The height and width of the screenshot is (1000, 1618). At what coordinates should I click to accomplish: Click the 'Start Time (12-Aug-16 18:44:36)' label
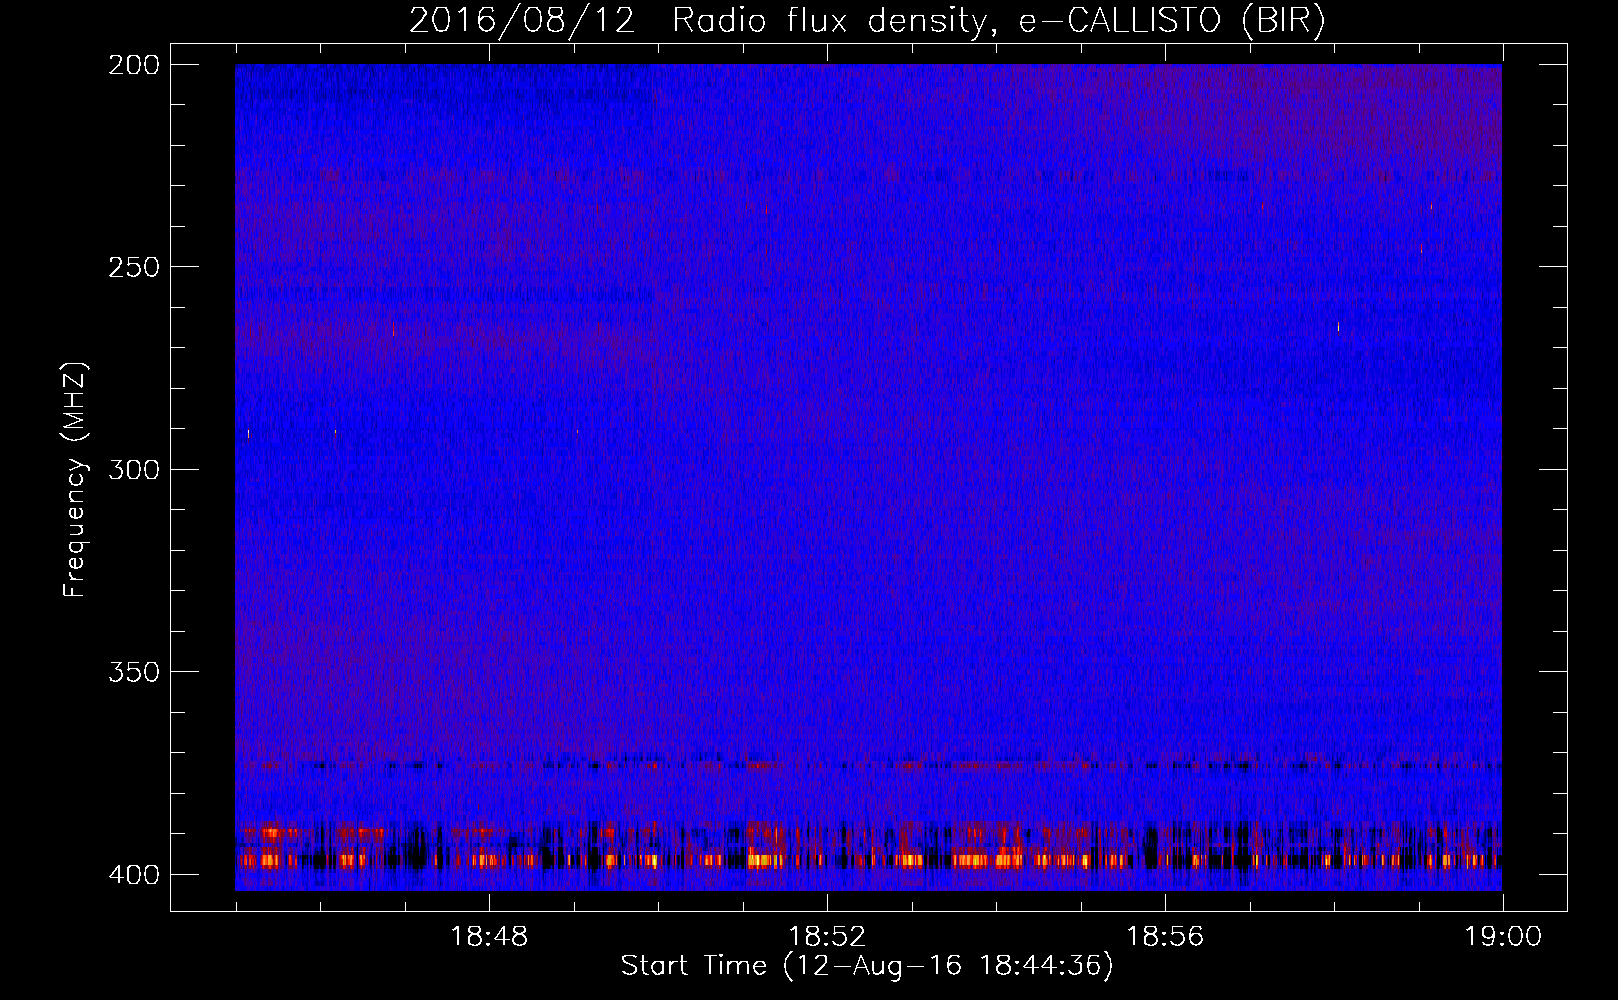click(867, 966)
